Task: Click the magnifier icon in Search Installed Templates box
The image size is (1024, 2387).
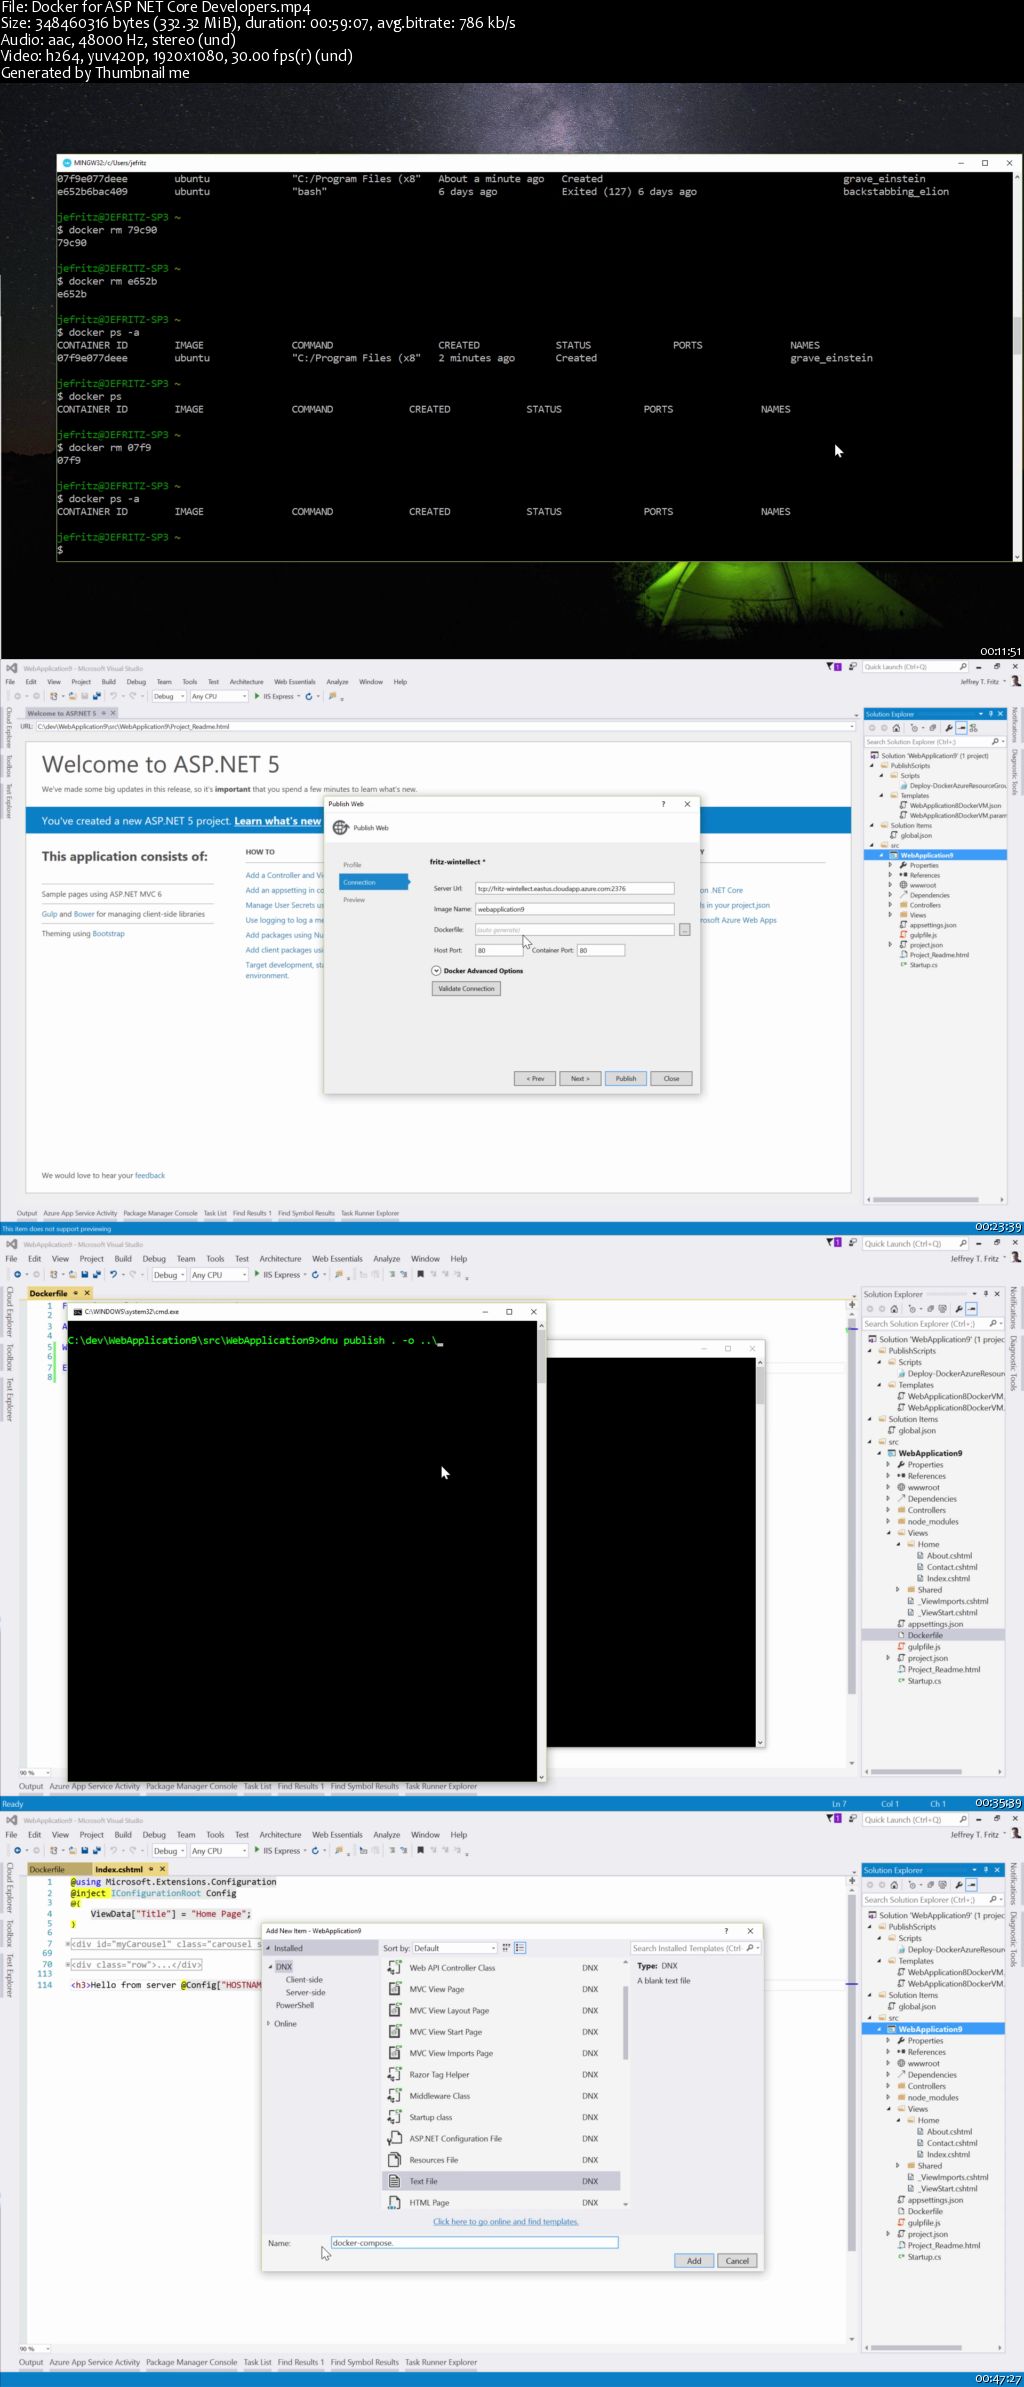Action: point(750,1948)
